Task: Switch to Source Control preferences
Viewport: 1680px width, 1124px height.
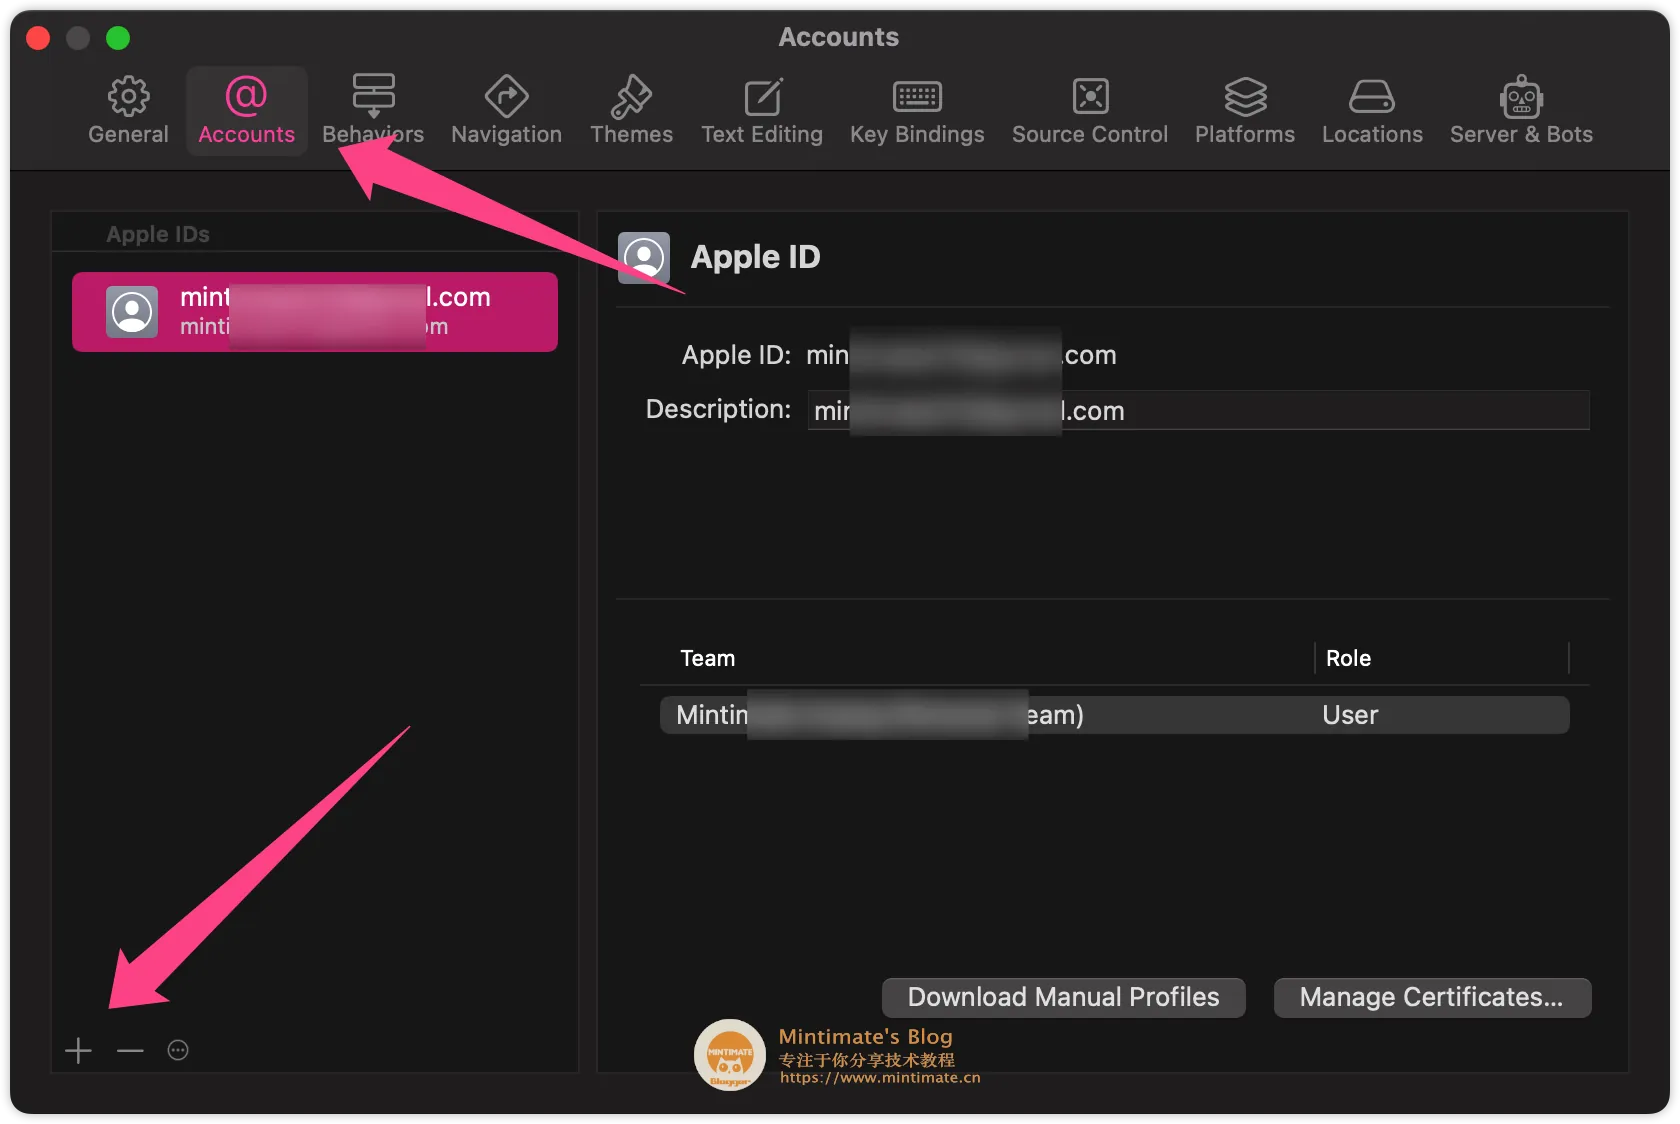Action: tap(1090, 110)
